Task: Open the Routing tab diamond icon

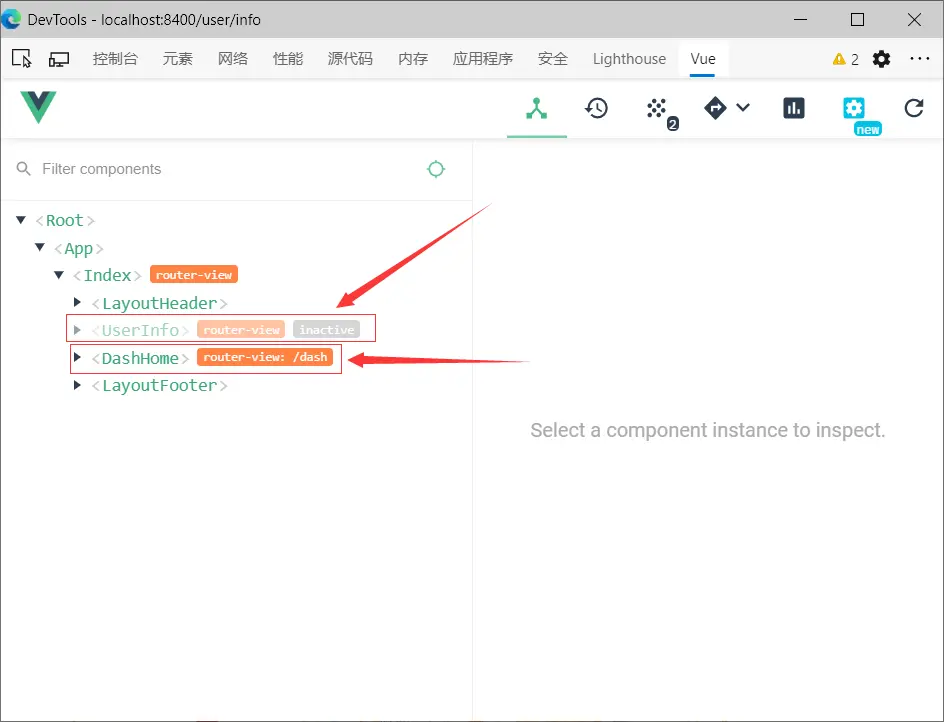Action: [x=715, y=108]
